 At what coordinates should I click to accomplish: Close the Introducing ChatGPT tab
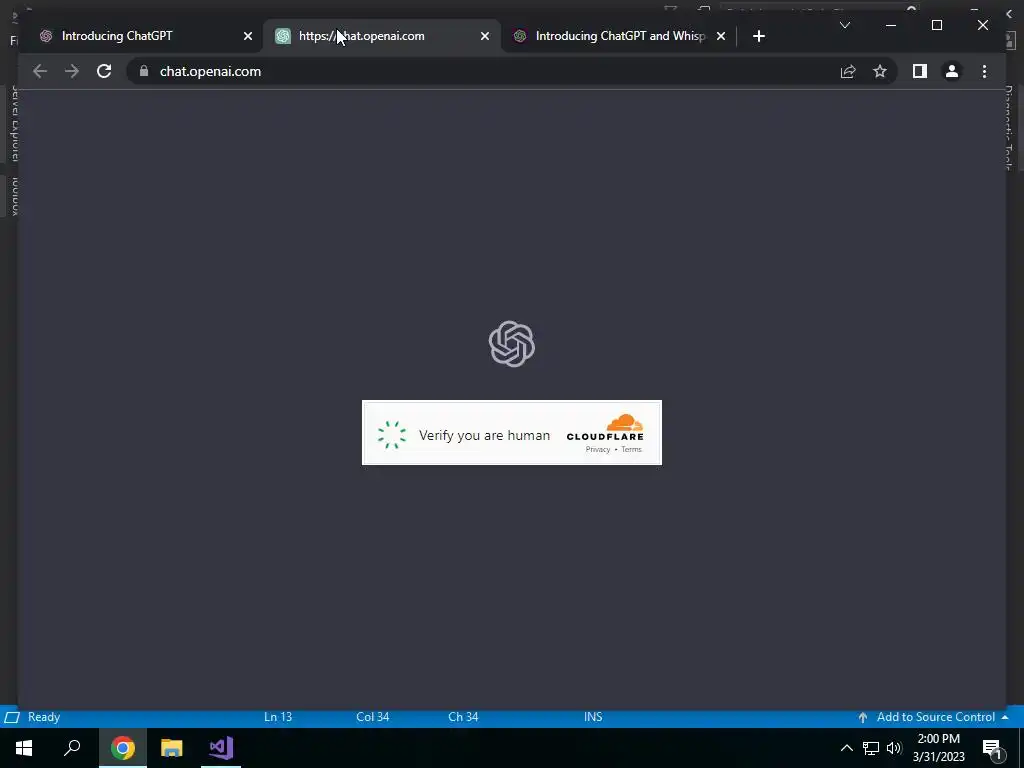(x=248, y=37)
